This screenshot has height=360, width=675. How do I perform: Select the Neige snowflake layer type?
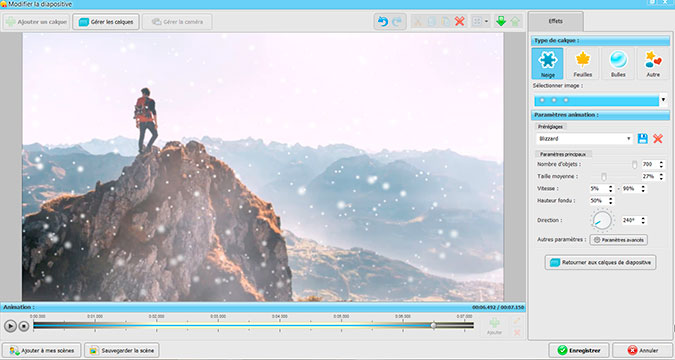(548, 63)
